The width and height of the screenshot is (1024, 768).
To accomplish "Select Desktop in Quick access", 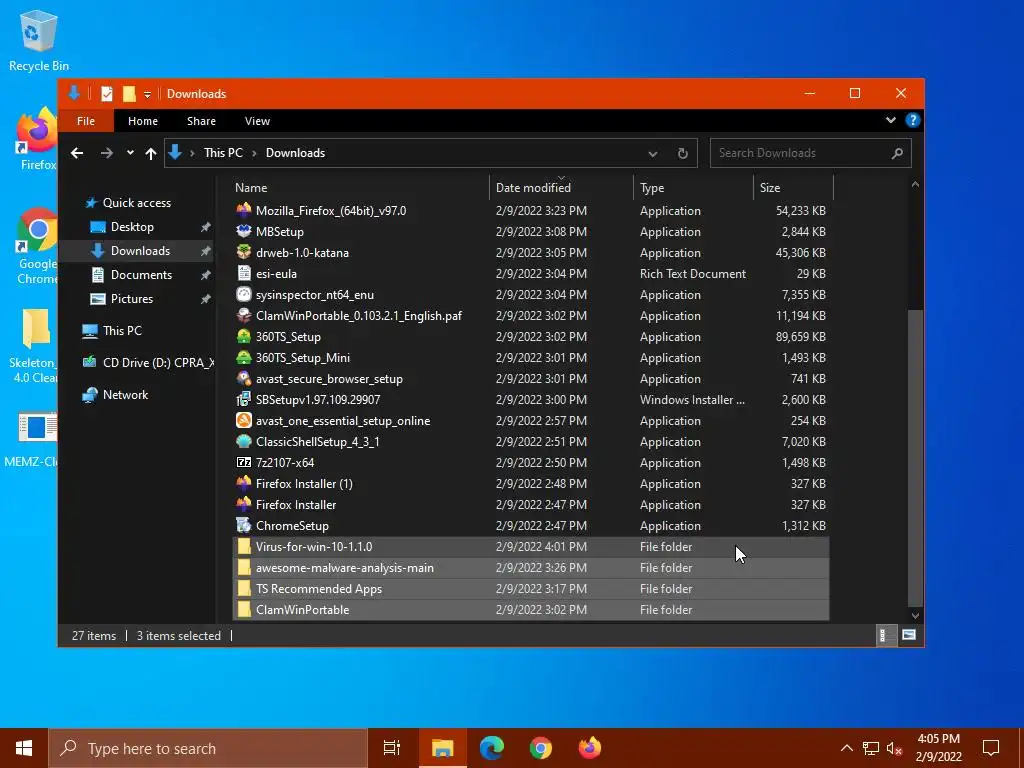I will coord(132,227).
